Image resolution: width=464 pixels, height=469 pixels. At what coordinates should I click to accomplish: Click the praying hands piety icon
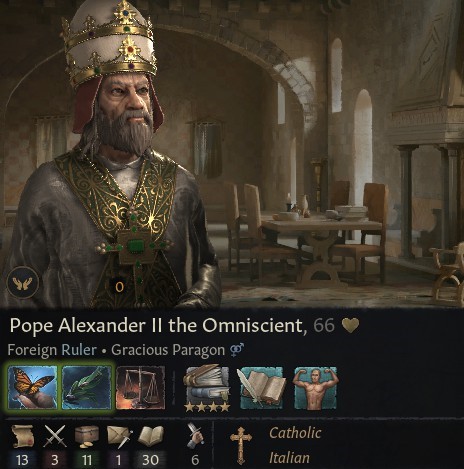tap(23, 283)
